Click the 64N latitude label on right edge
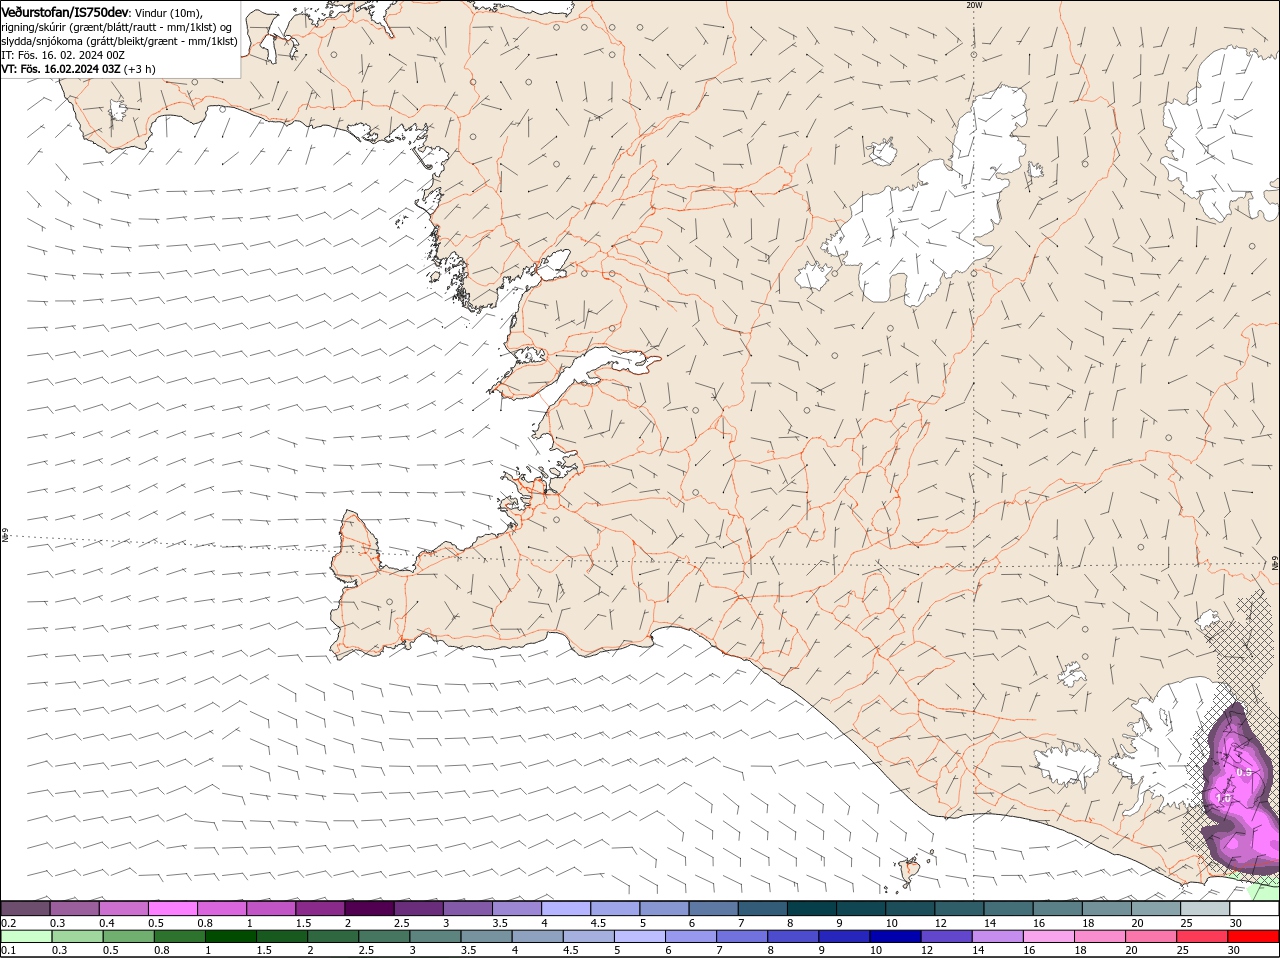Viewport: 1280px width, 958px height. (x=1275, y=564)
